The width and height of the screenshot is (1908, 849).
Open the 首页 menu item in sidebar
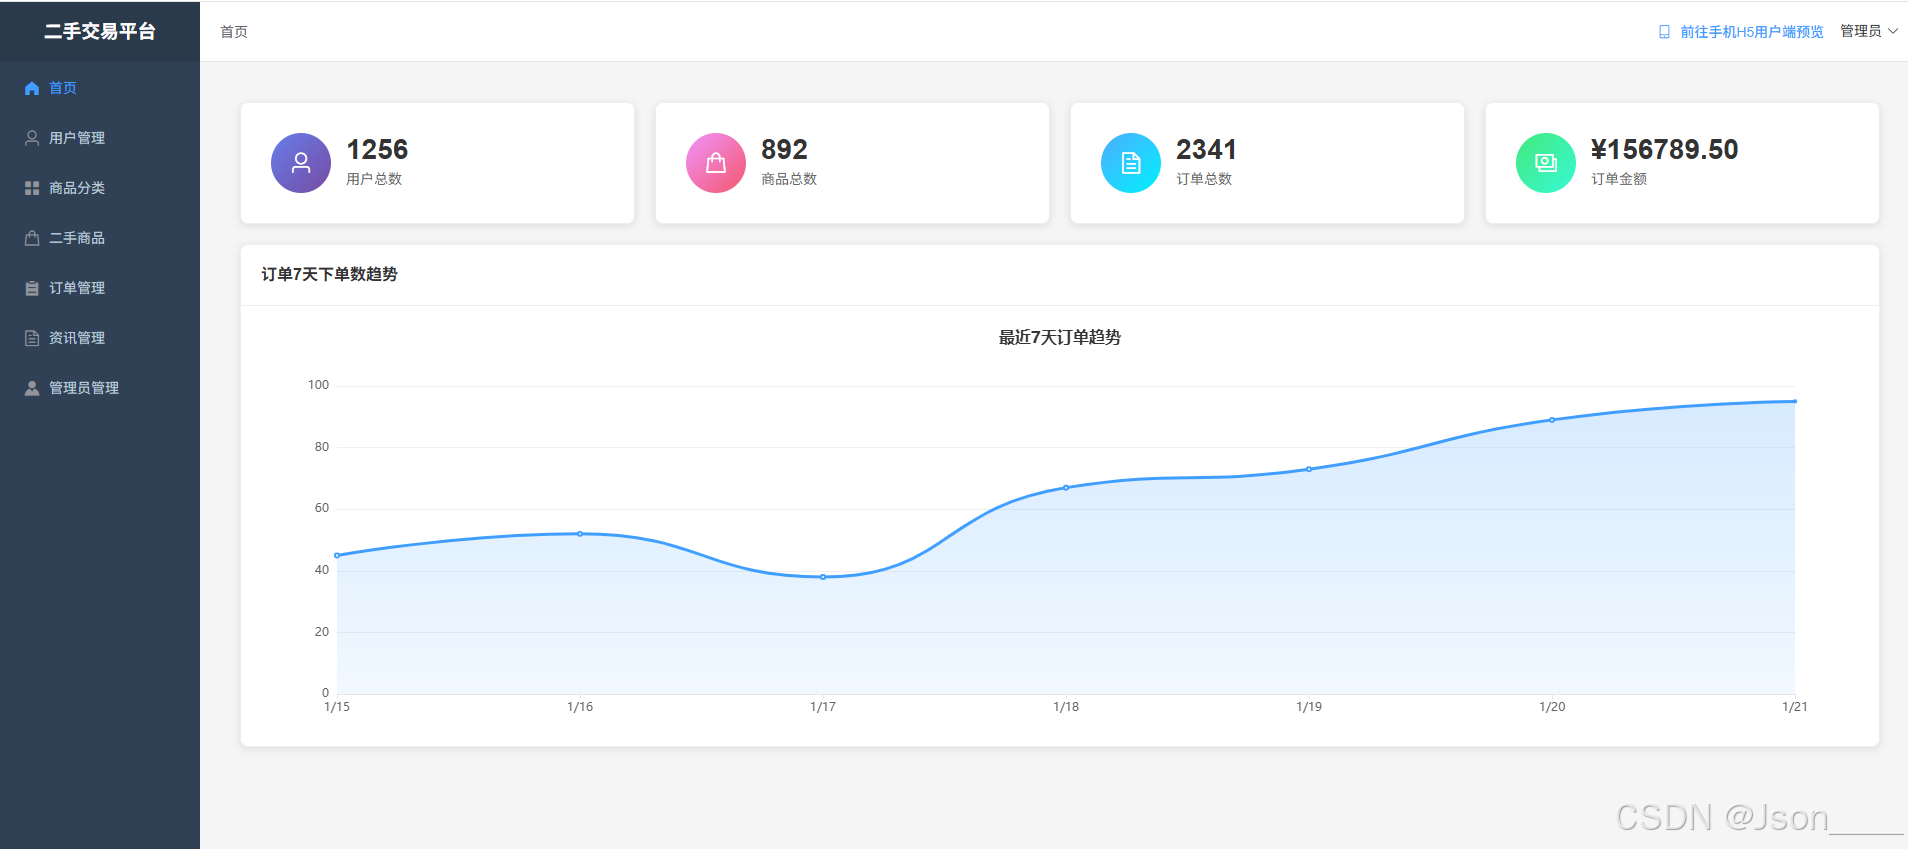[x=100, y=88]
